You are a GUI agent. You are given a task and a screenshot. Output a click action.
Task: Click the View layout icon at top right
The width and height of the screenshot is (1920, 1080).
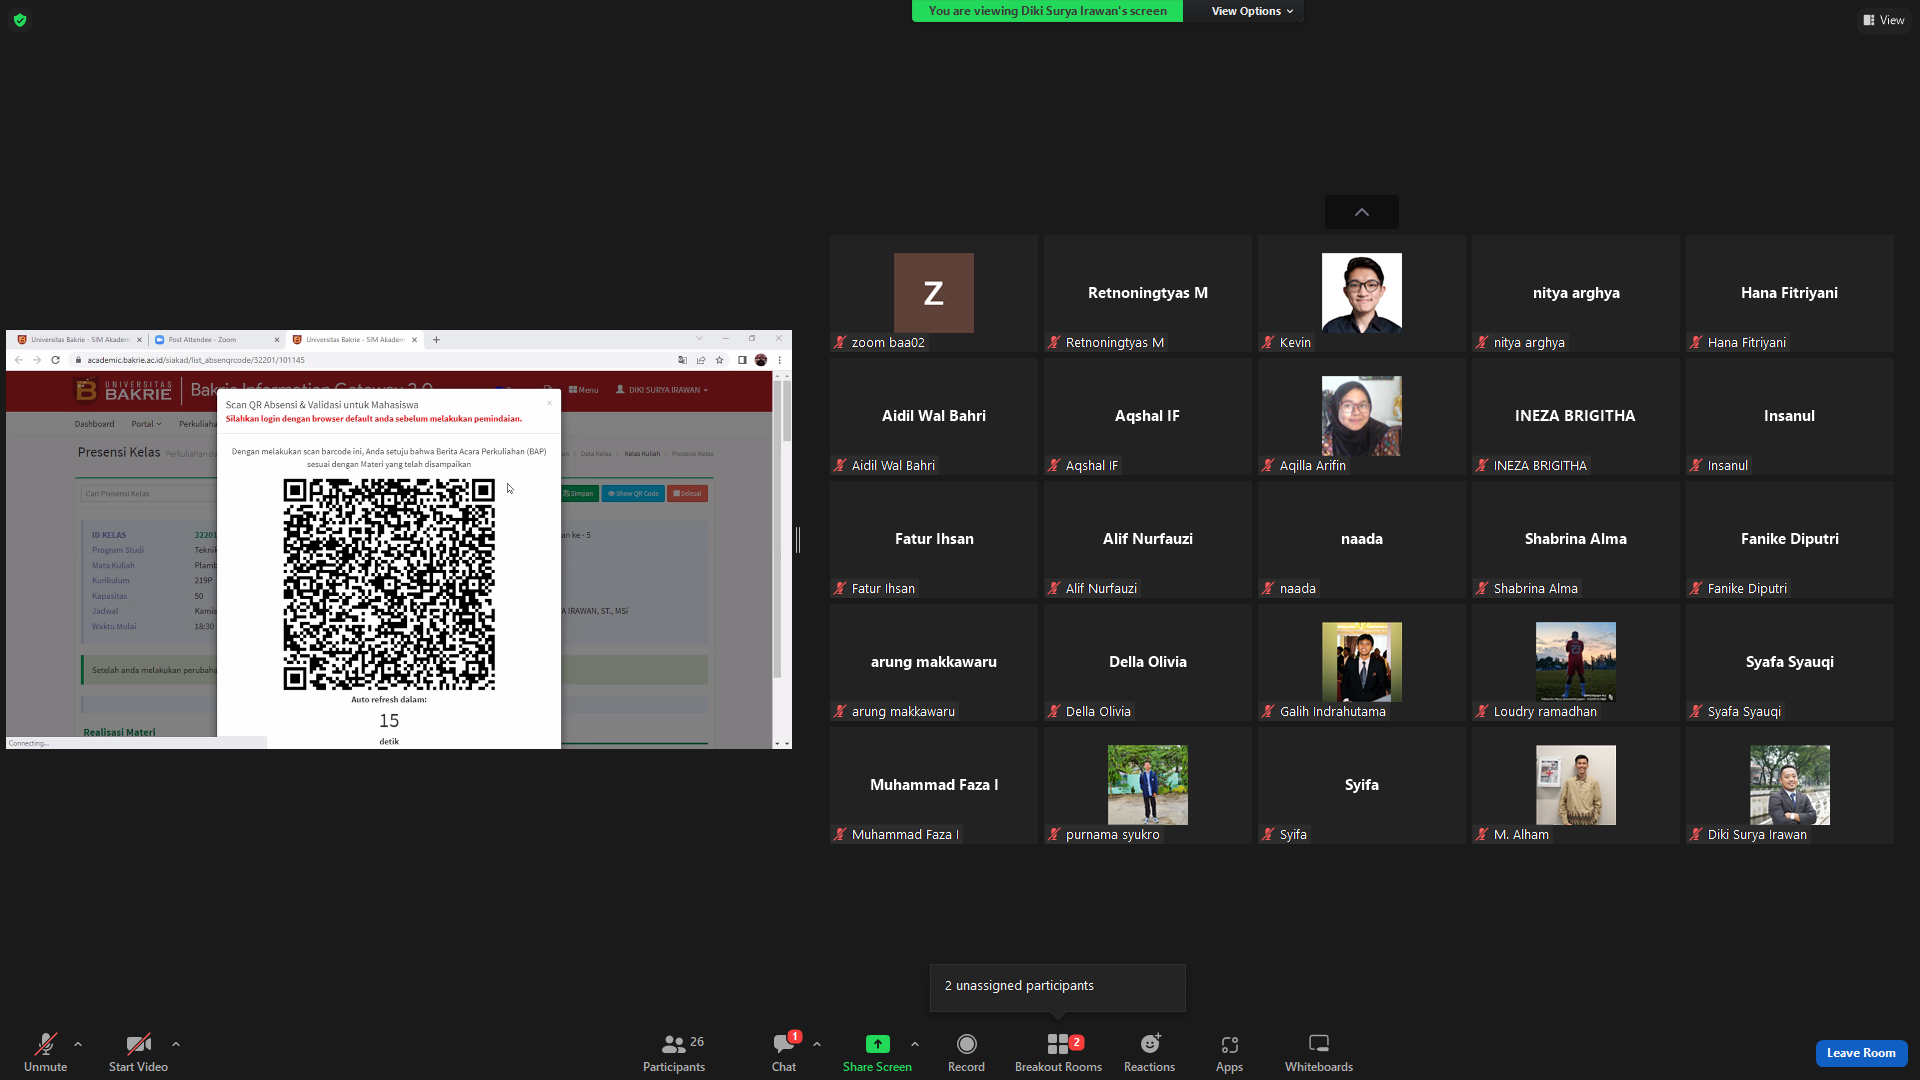click(1869, 20)
